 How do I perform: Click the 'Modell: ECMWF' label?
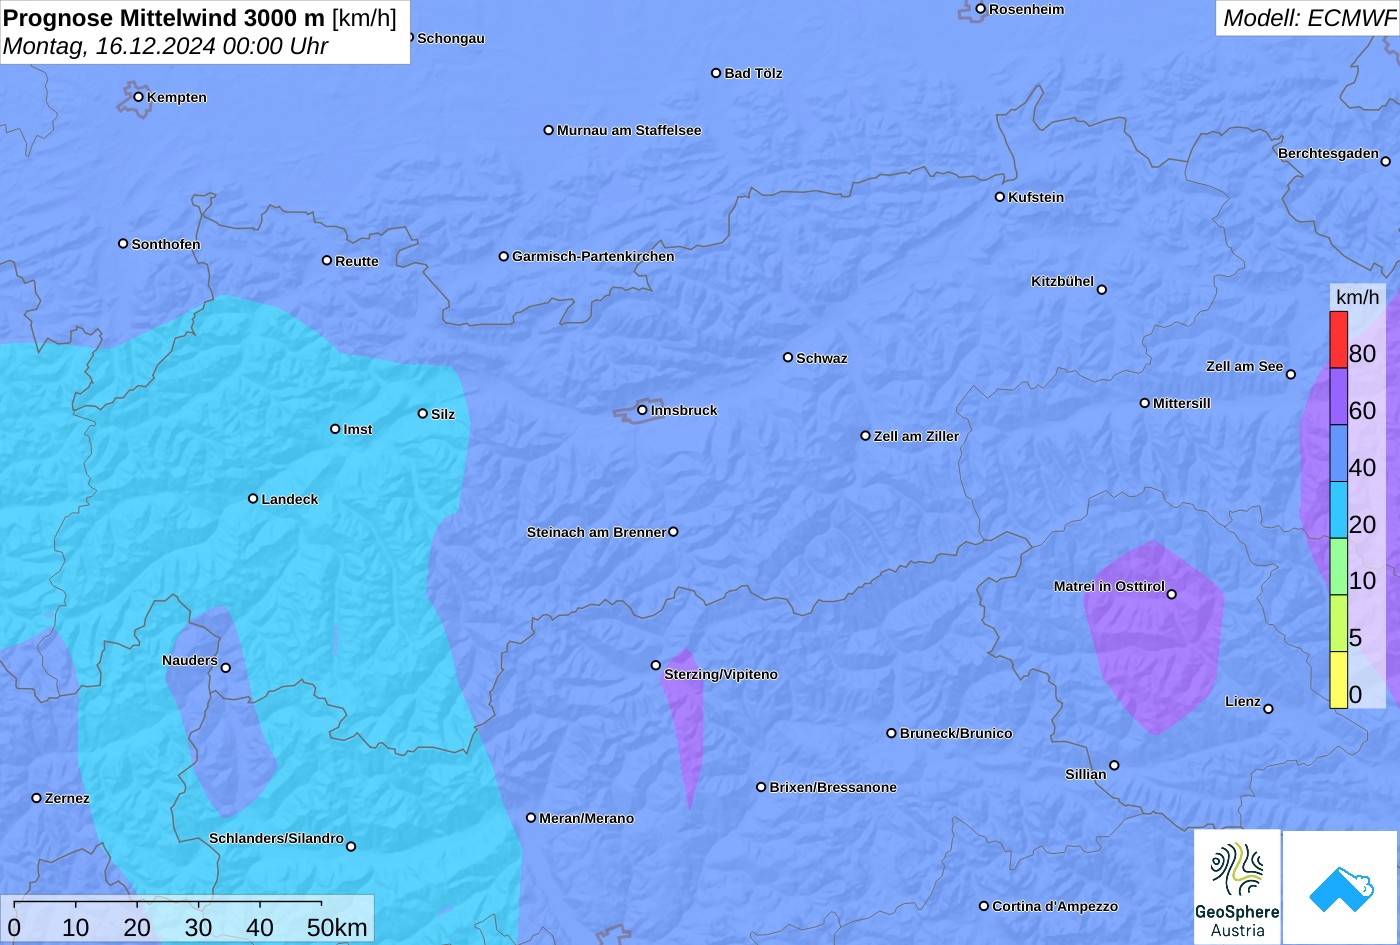click(x=1308, y=18)
